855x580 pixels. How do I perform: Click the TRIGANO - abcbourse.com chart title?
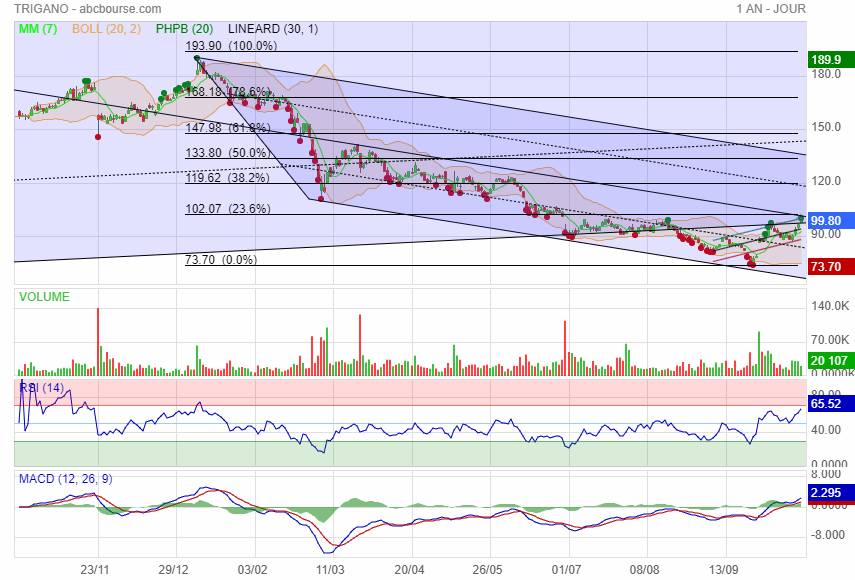point(88,9)
